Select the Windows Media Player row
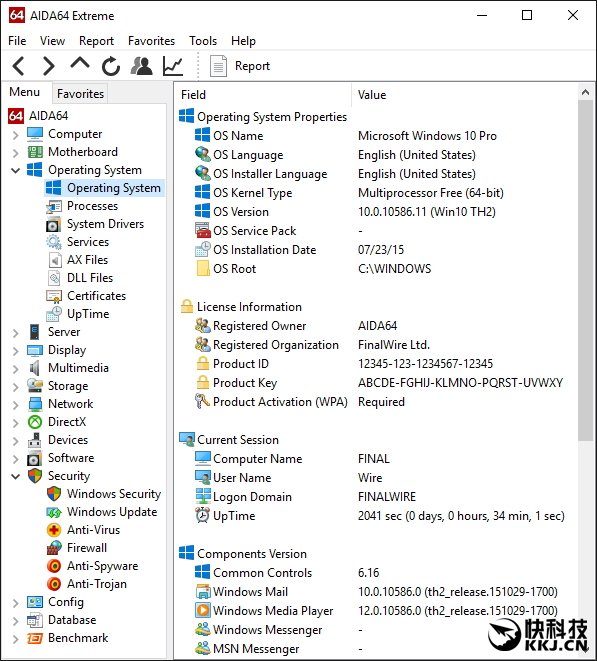 376,610
